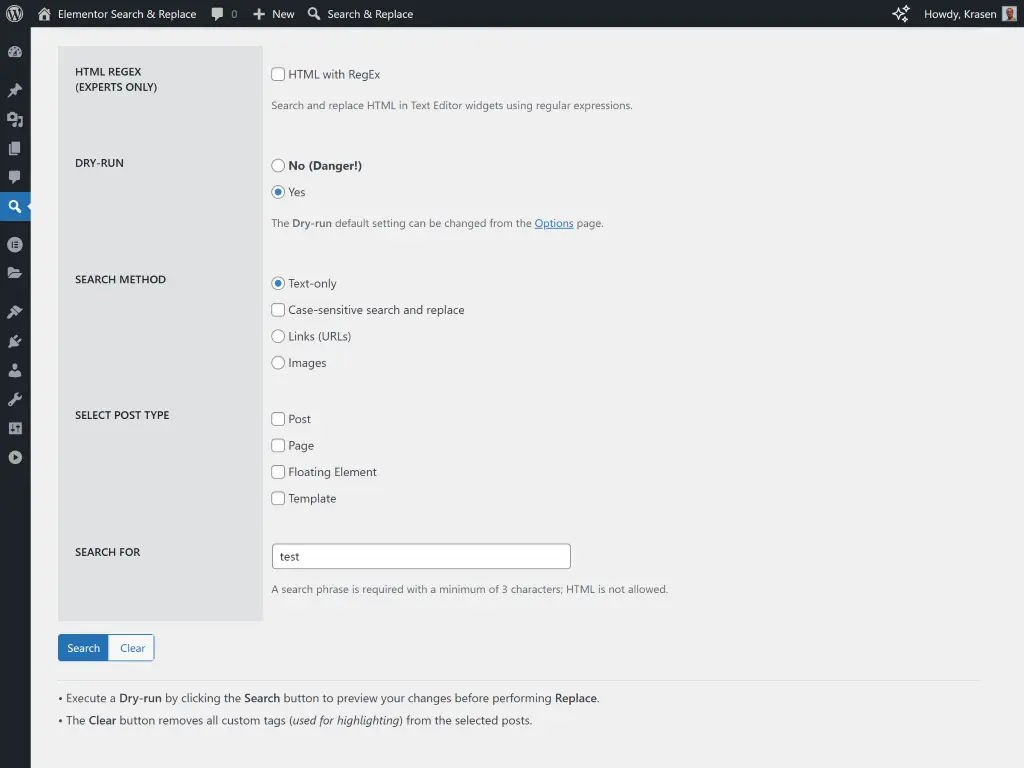This screenshot has width=1024, height=768.
Task: Select the highlighted Search & Replace sidebar icon
Action: tap(14, 206)
